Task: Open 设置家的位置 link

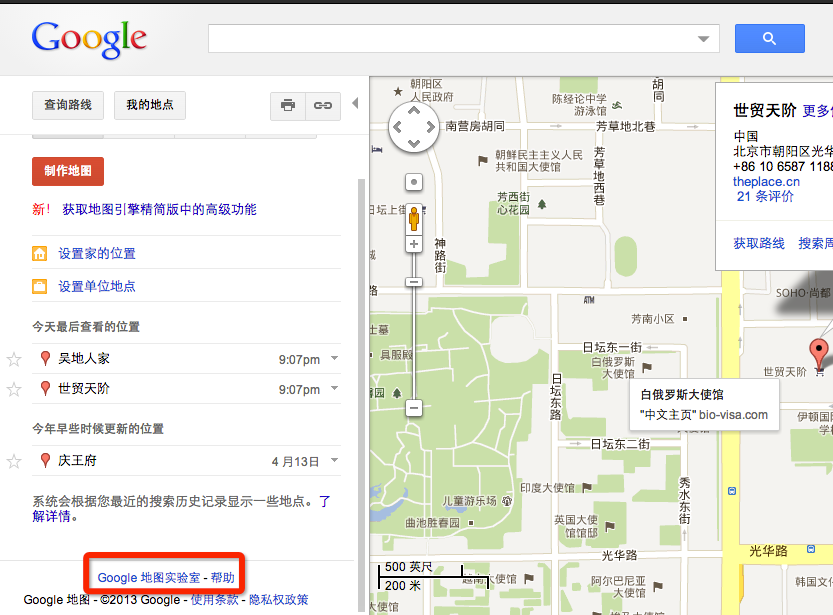Action: pos(97,253)
